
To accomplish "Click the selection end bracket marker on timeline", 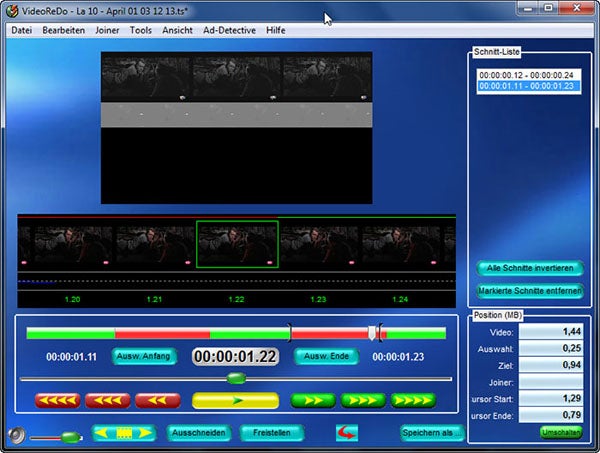I will click(380, 332).
